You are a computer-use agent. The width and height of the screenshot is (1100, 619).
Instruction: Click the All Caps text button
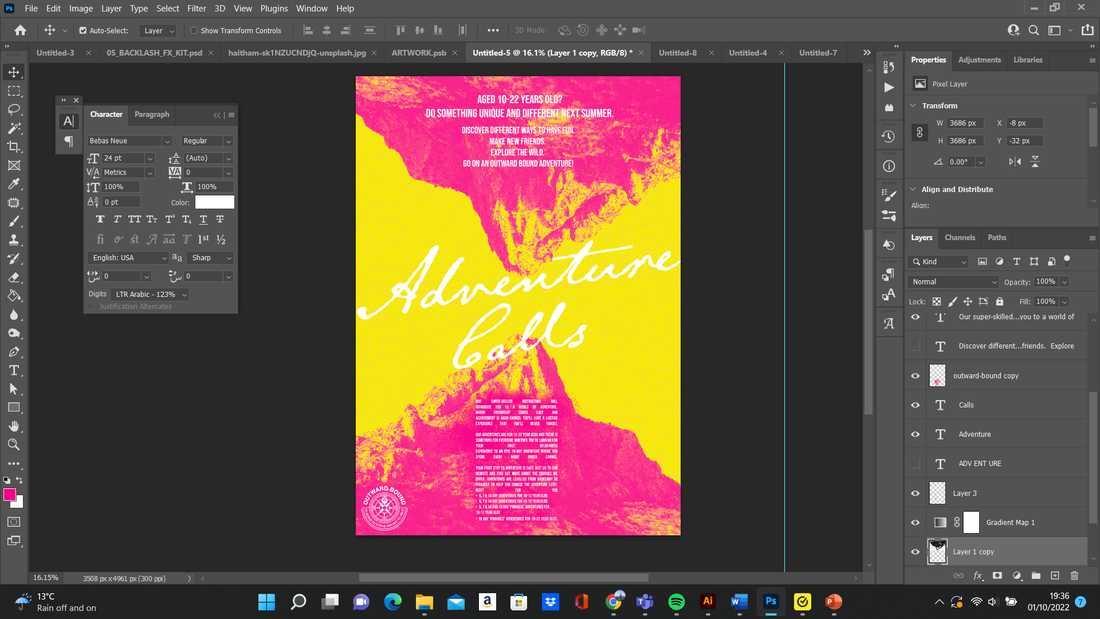coord(135,220)
